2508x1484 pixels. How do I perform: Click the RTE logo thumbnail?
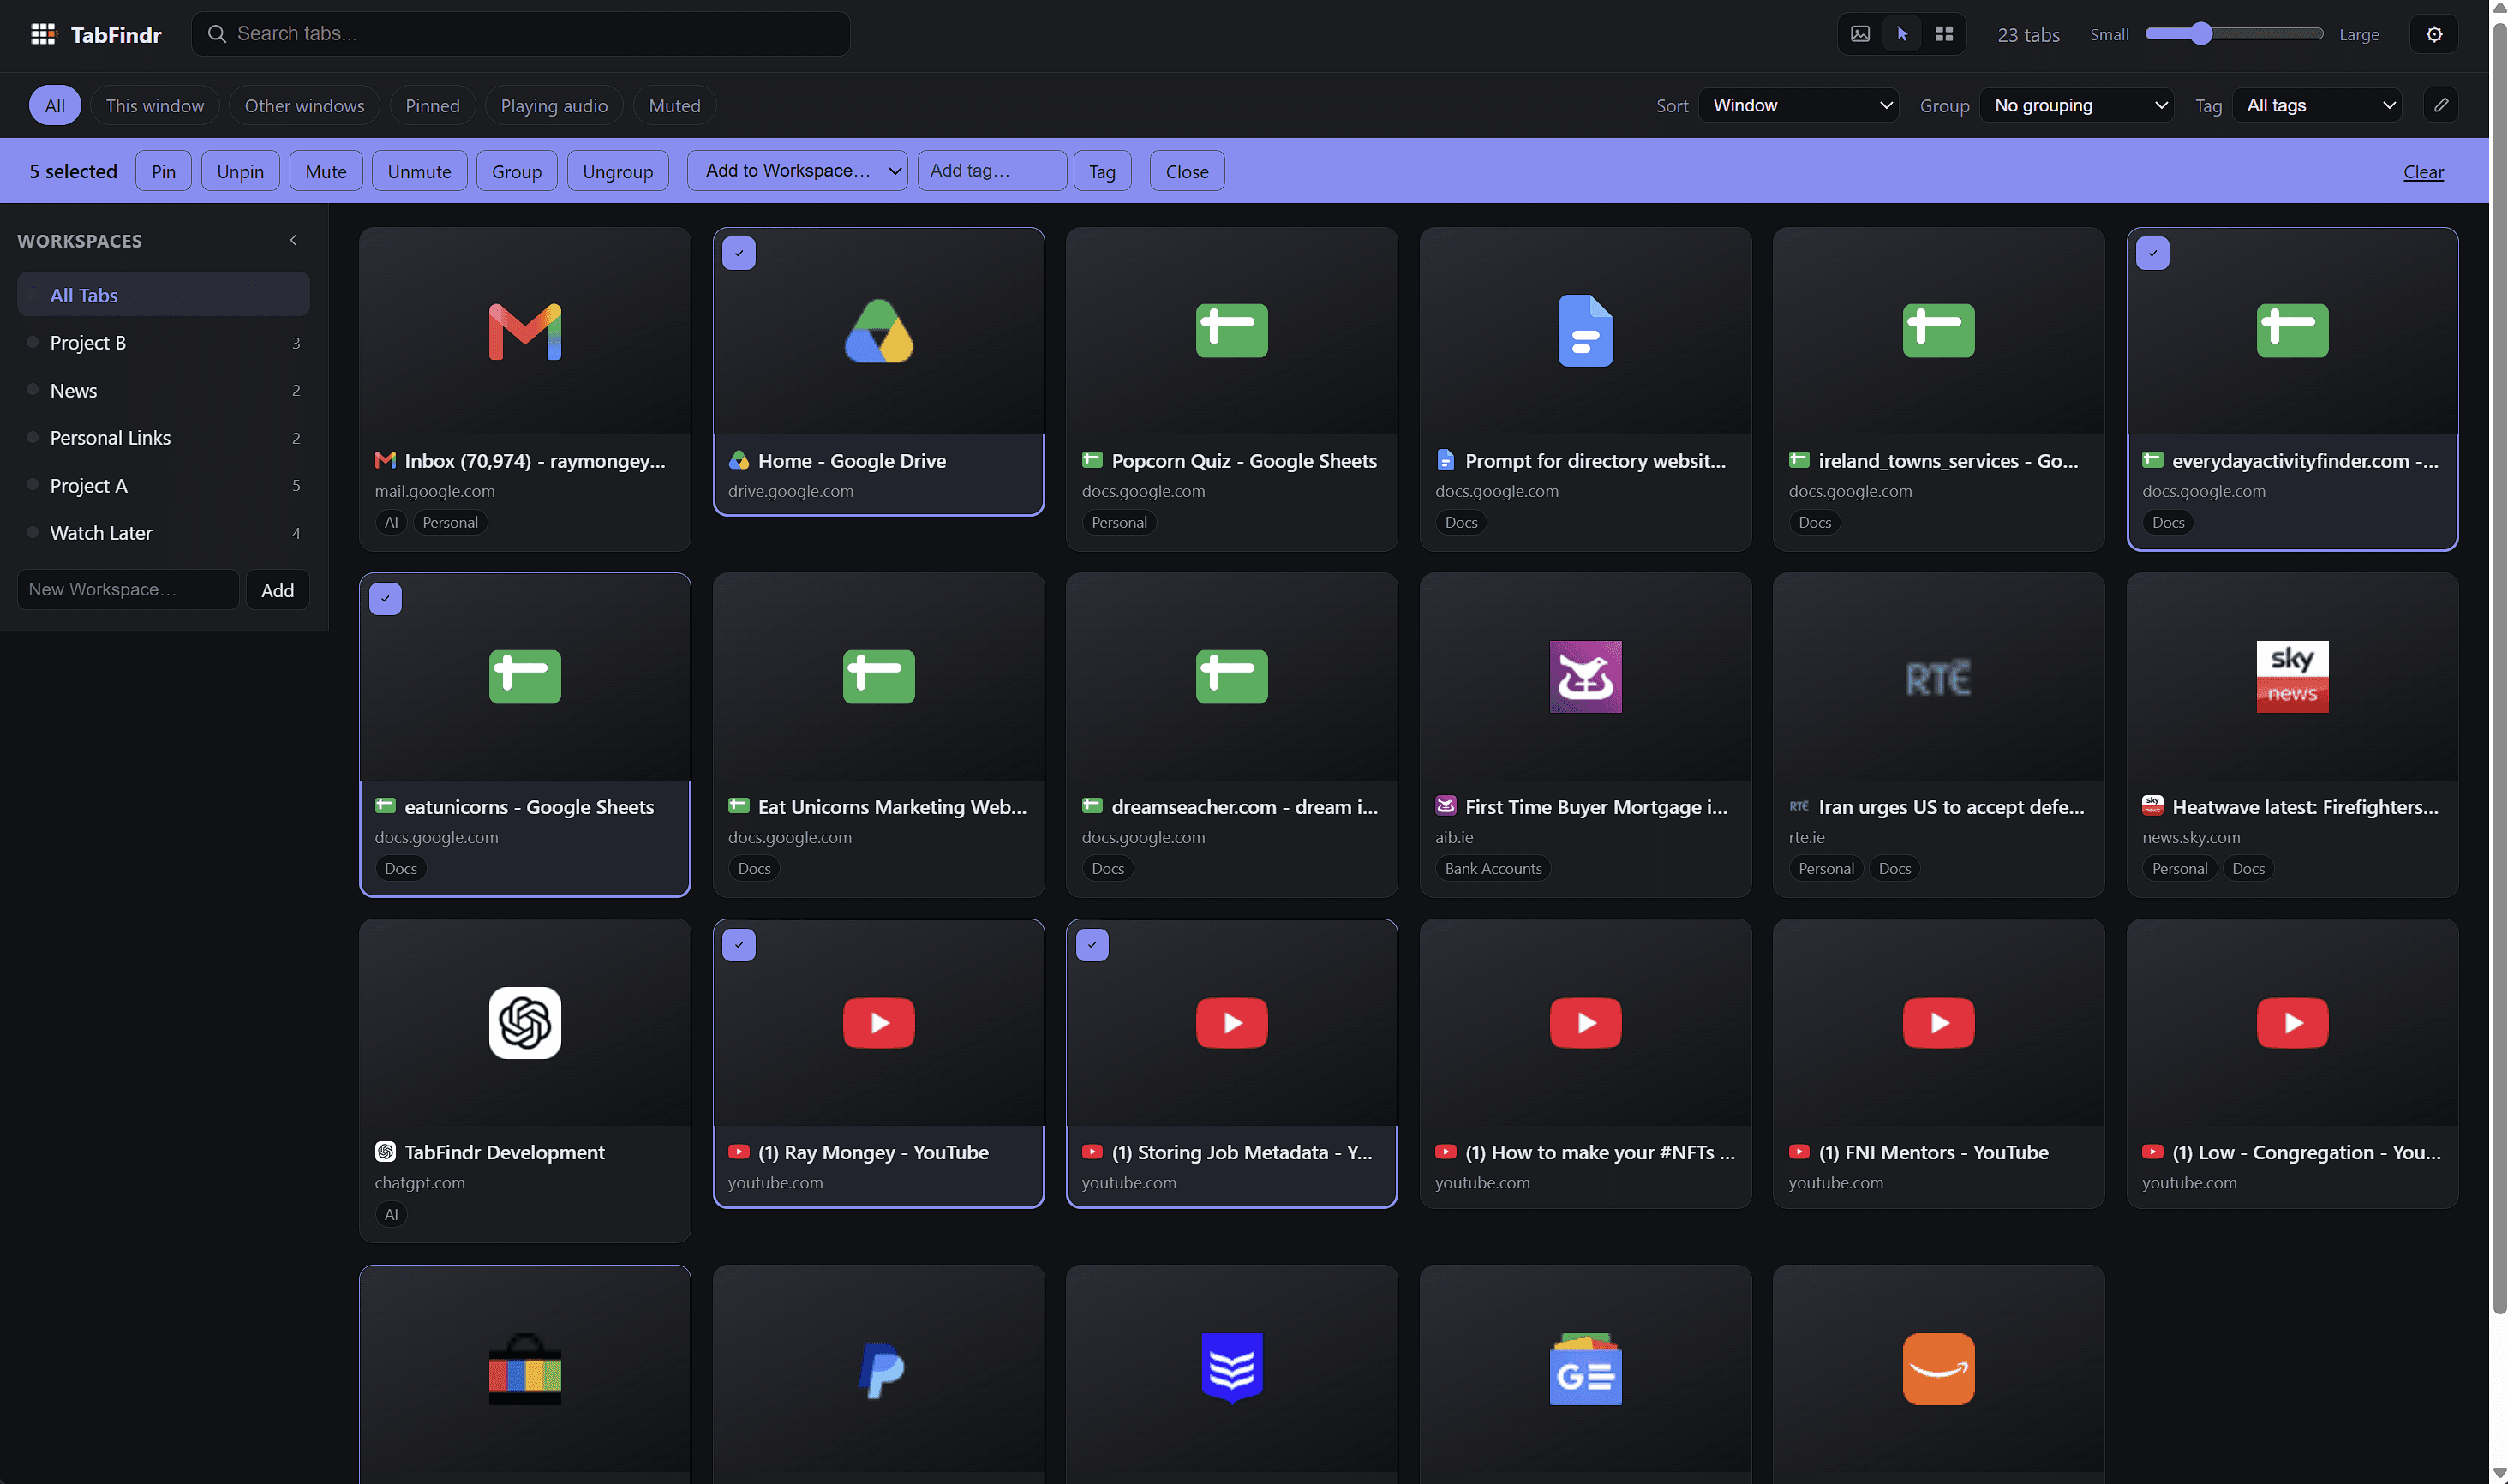(x=1938, y=677)
